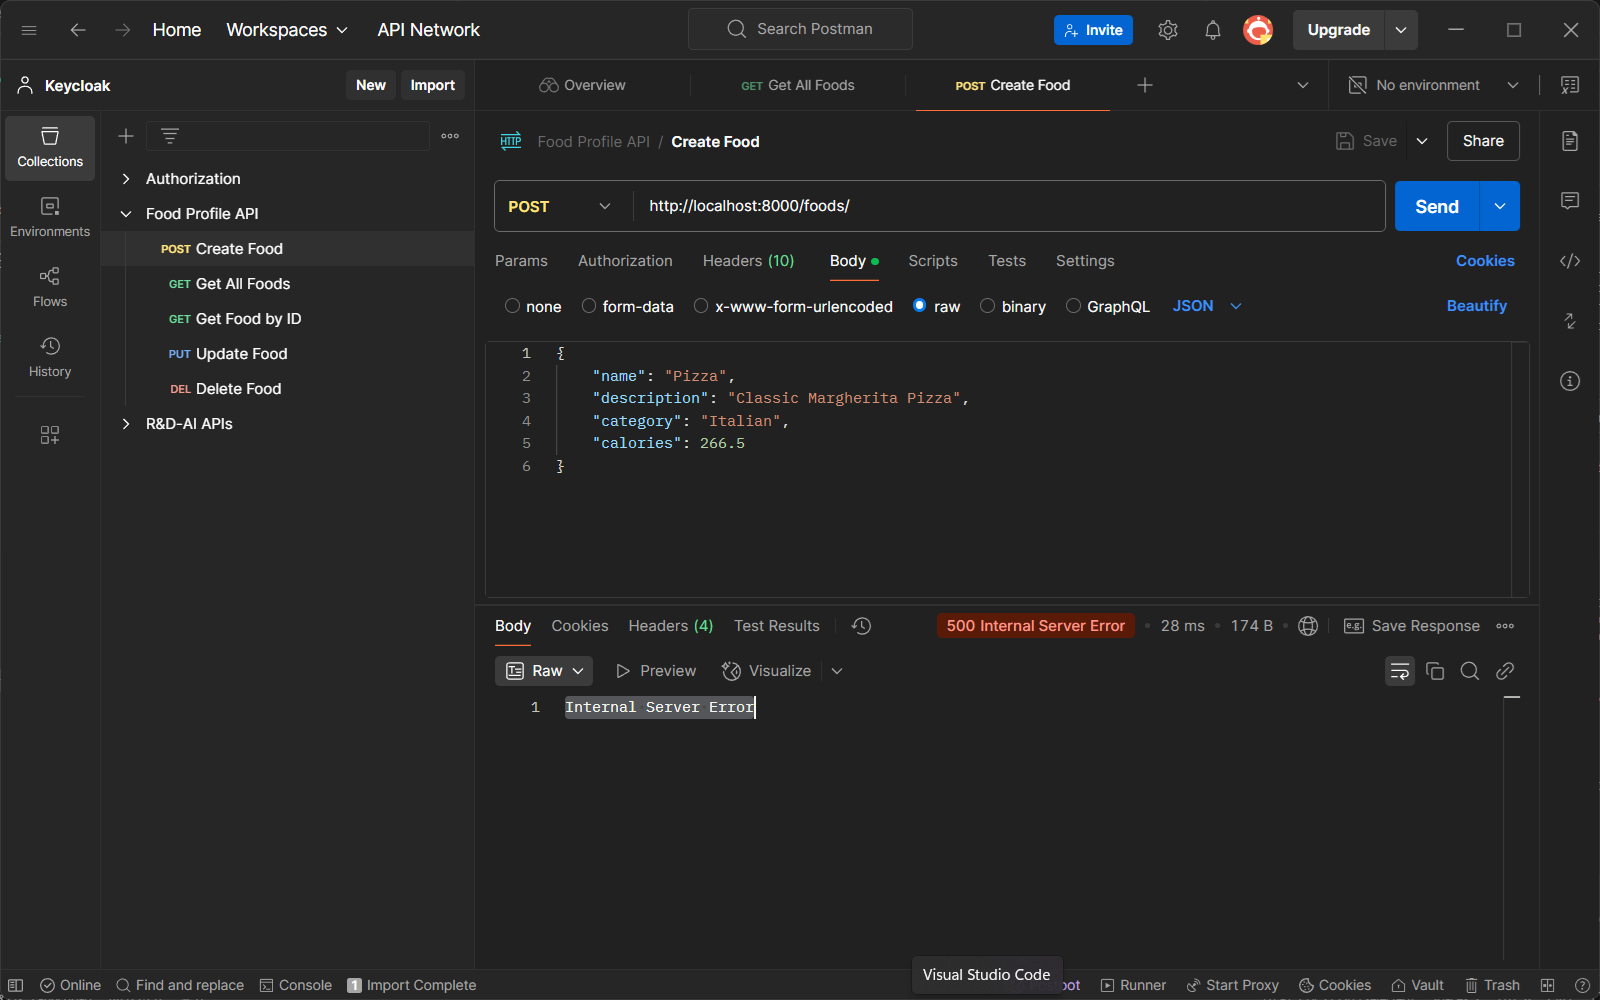The image size is (1600, 1000).
Task: Open network globe icon in response bar
Action: 1308,626
